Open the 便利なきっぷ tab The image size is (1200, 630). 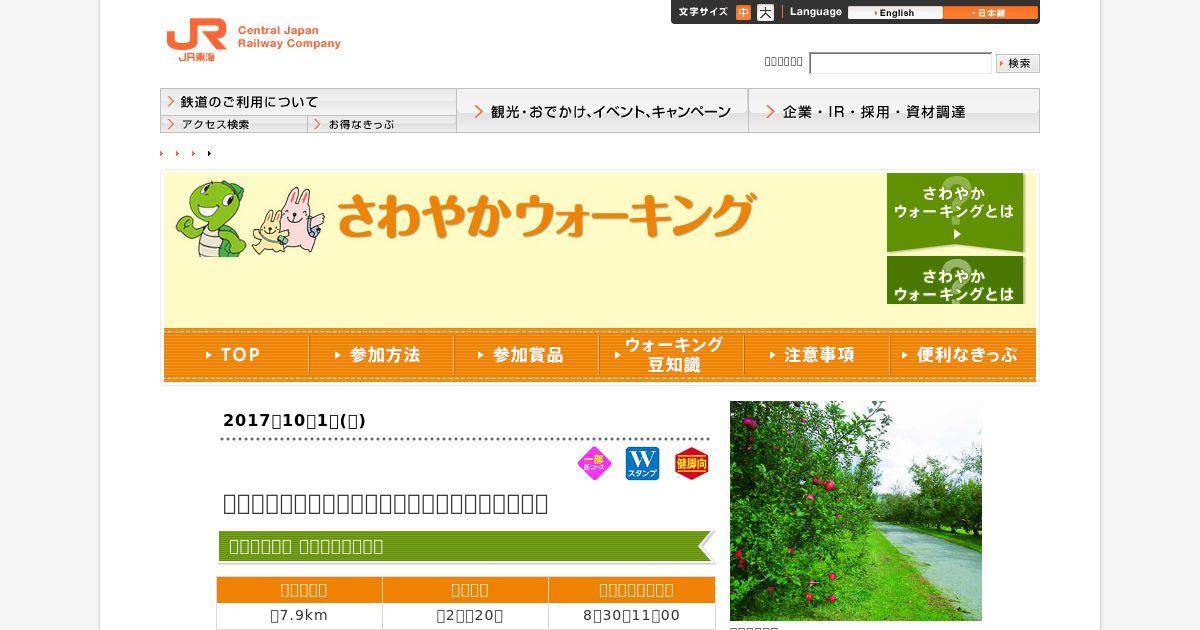click(x=963, y=355)
